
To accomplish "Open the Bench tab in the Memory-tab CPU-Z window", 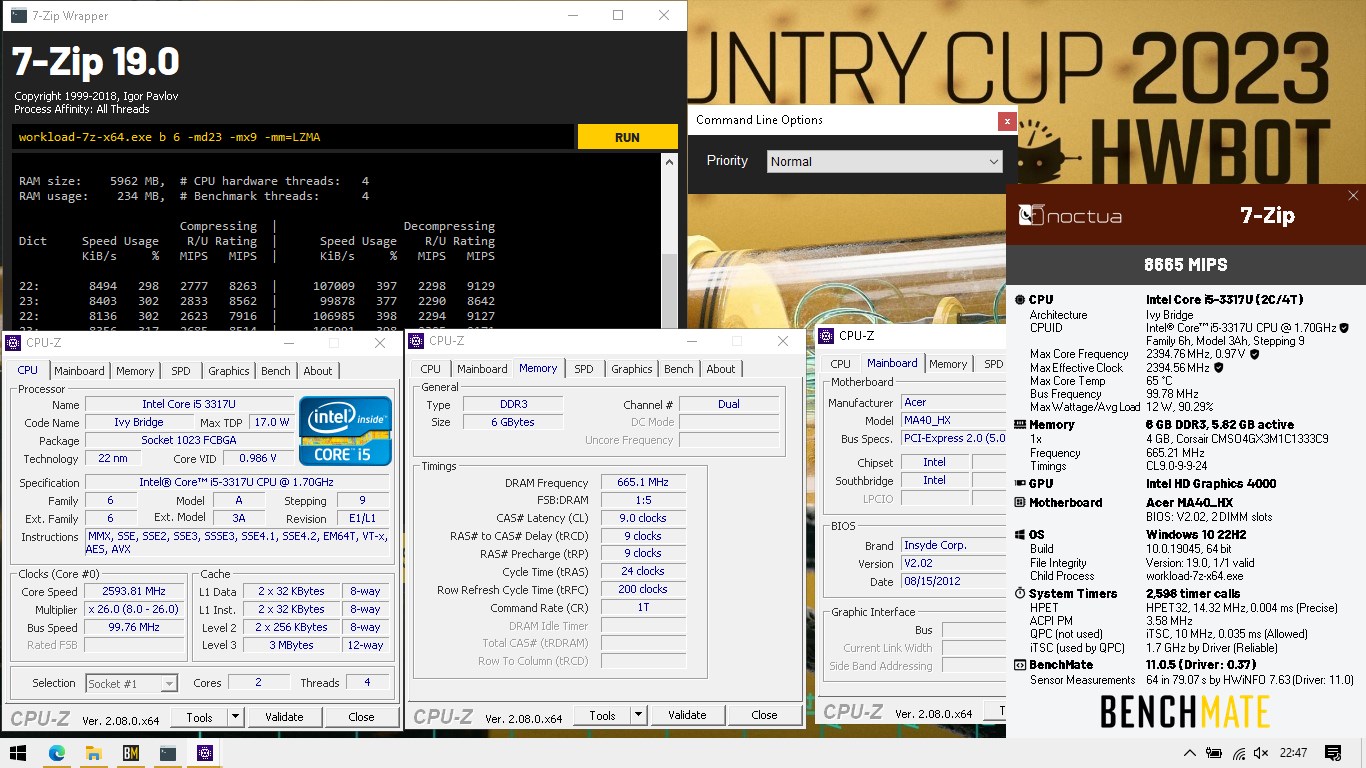I will point(679,369).
